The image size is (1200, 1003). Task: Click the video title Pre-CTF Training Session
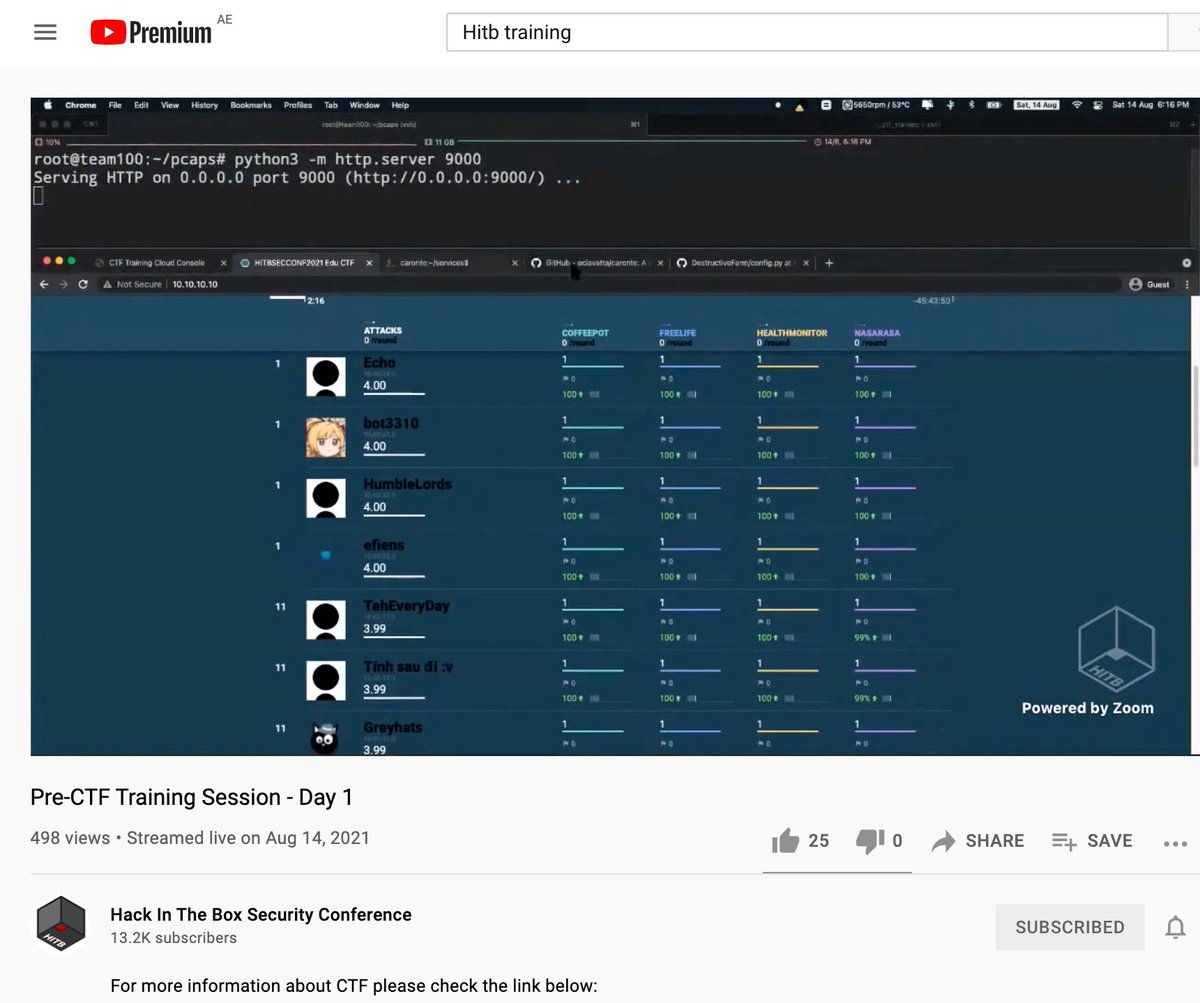(191, 797)
